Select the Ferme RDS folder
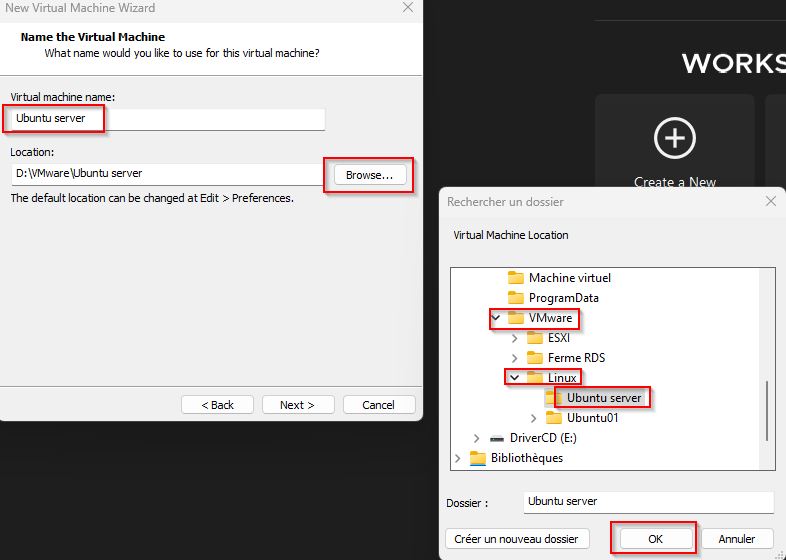This screenshot has height=560, width=786. pyautogui.click(x=576, y=358)
